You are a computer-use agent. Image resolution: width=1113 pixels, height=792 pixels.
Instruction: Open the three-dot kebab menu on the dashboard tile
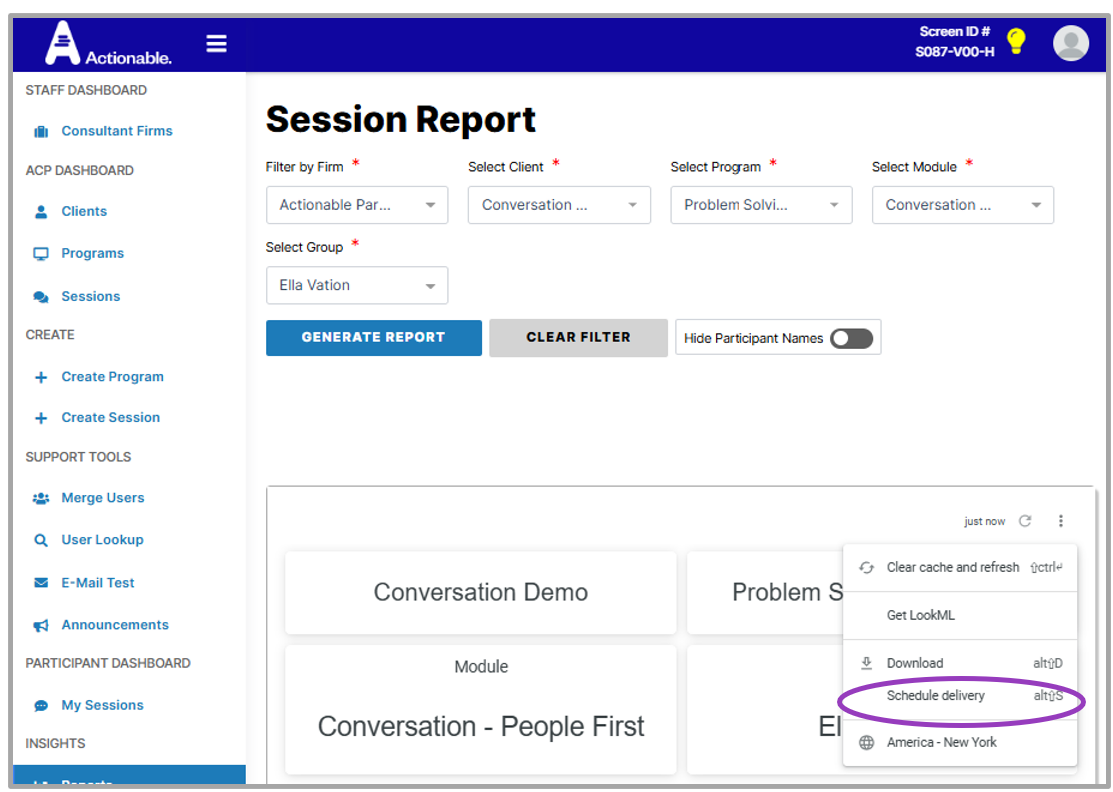1061,521
